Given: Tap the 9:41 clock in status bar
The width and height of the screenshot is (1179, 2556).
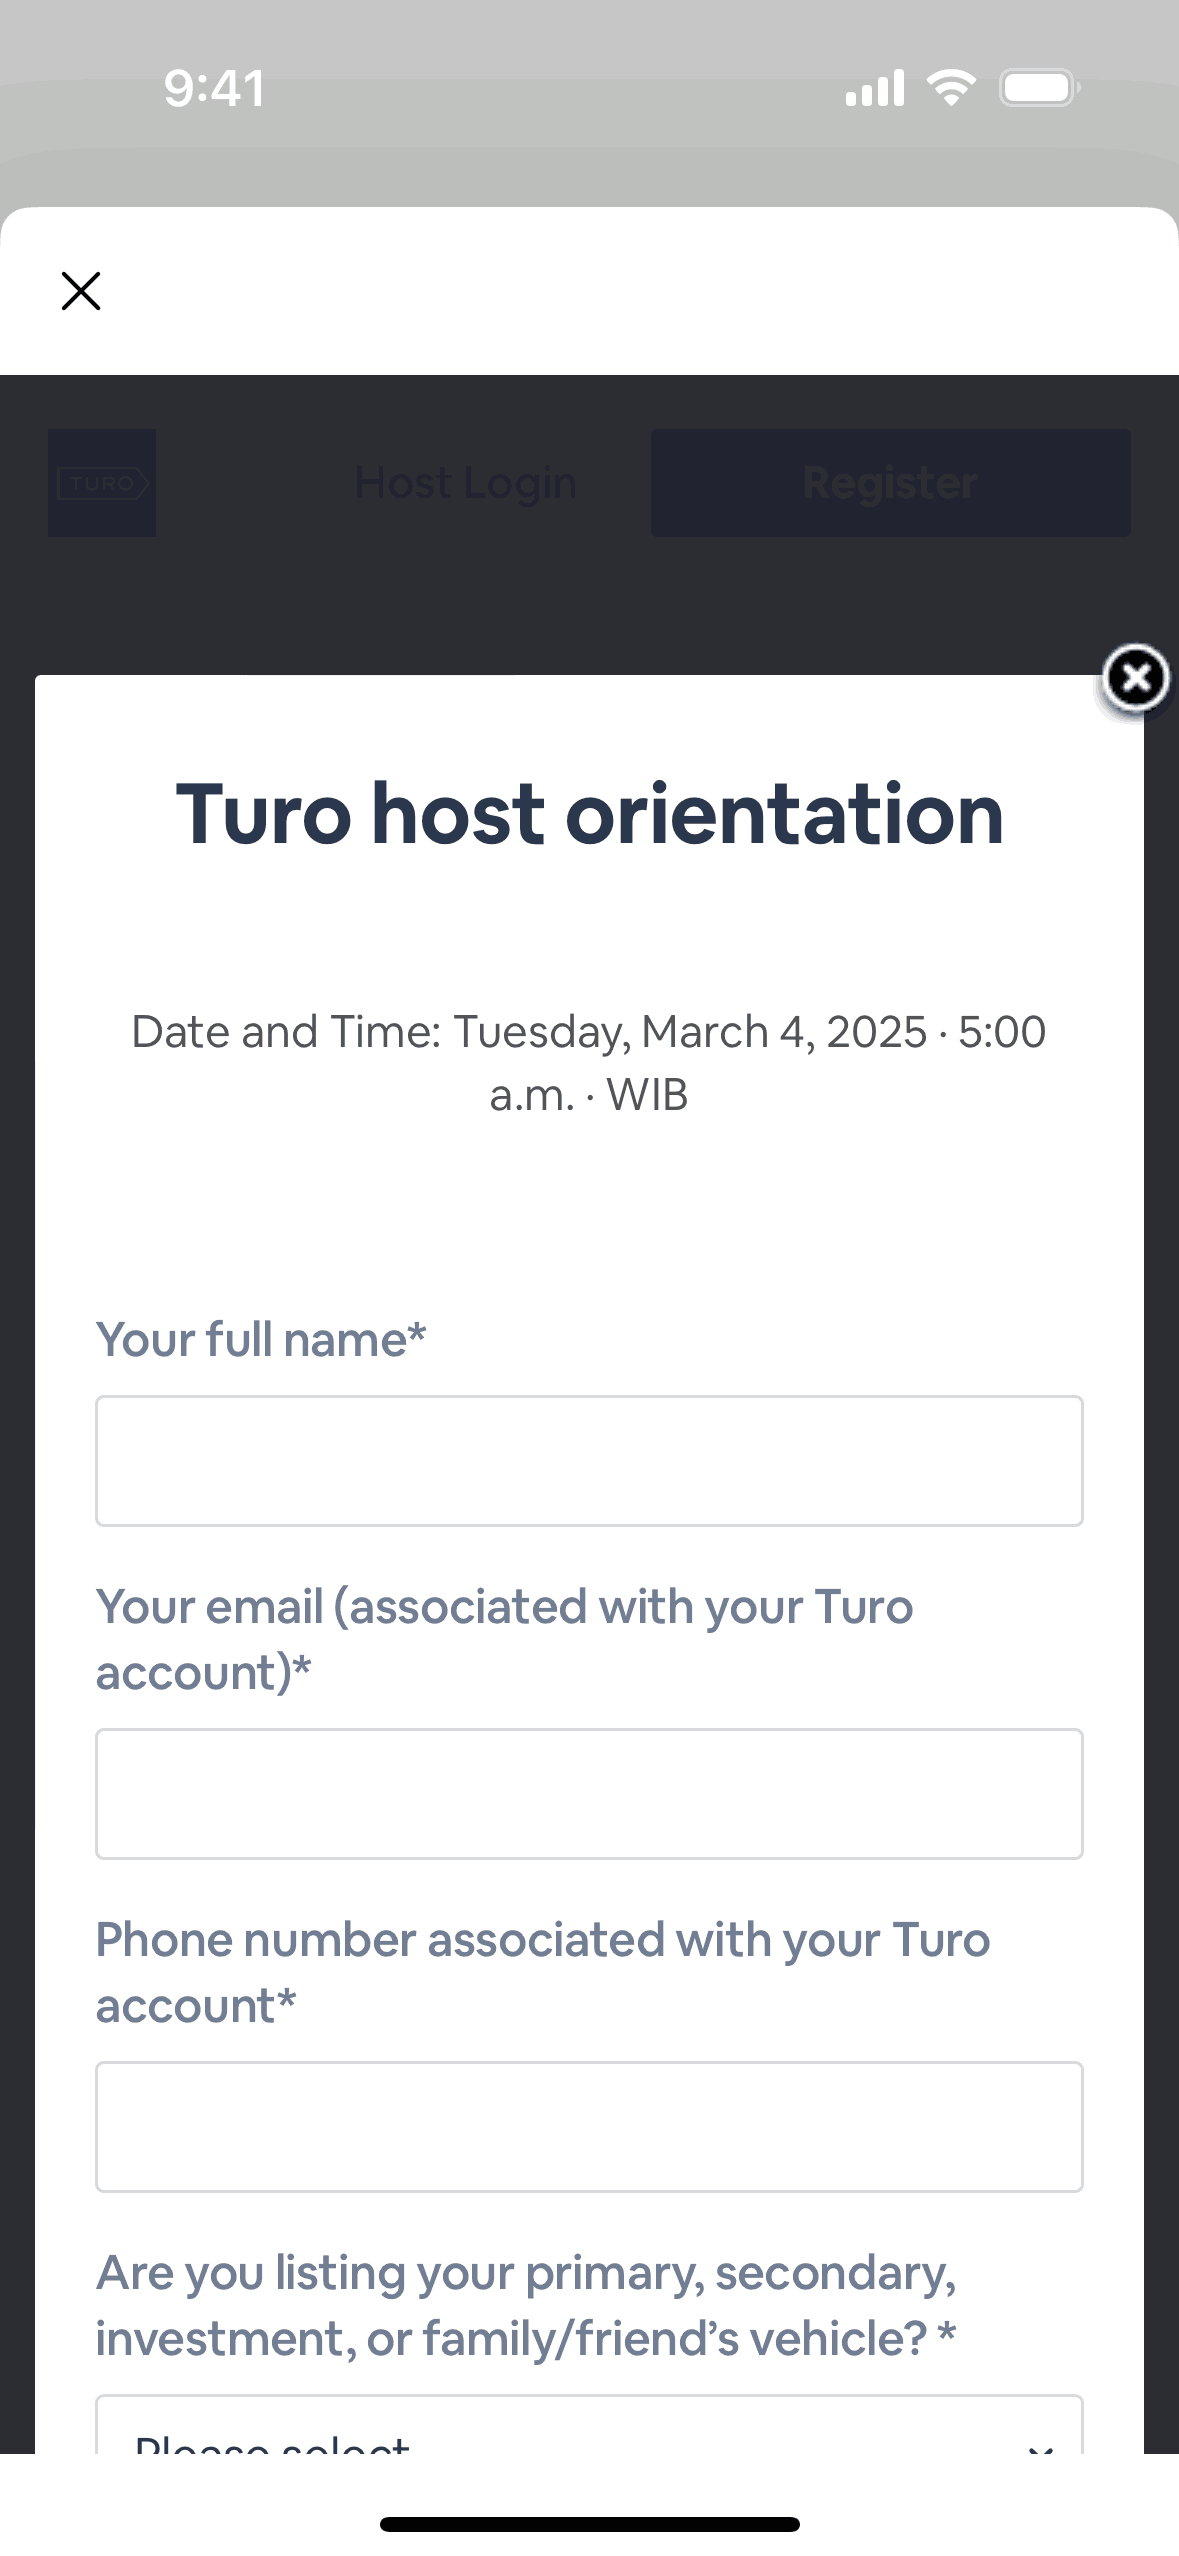Looking at the screenshot, I should click(x=214, y=88).
